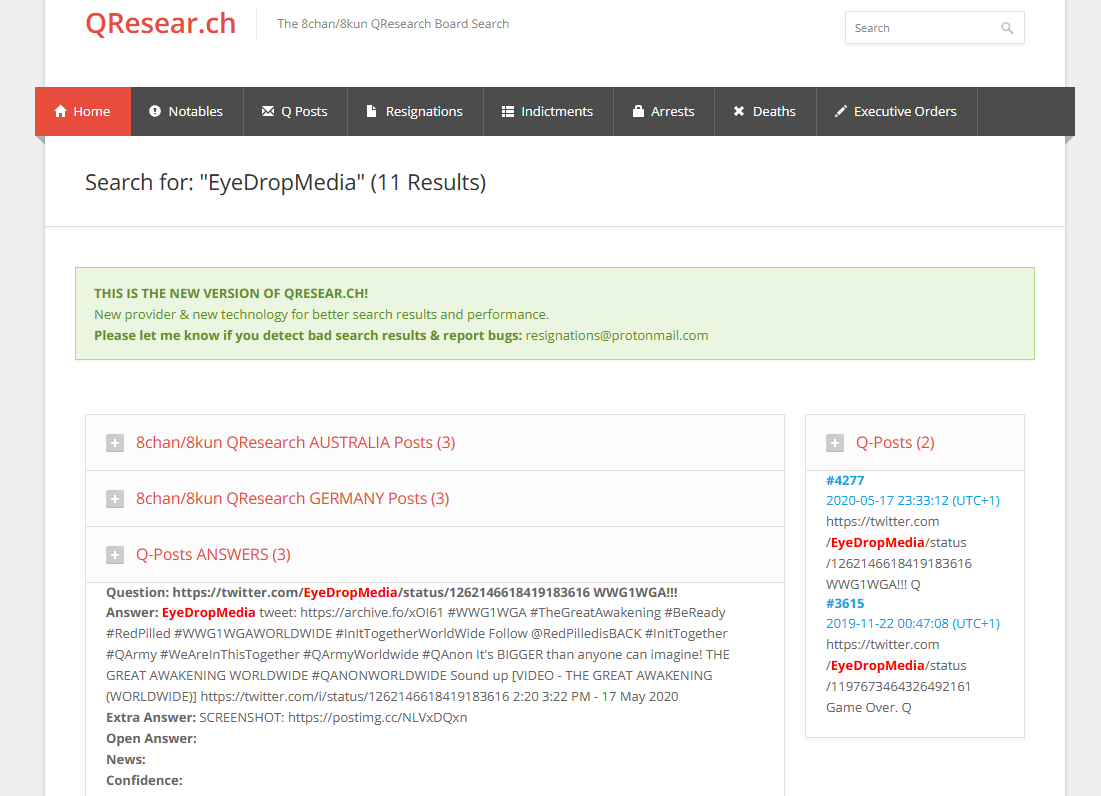Expand the GERMANY Posts section plus icon
This screenshot has width=1101, height=796.
pyautogui.click(x=115, y=499)
